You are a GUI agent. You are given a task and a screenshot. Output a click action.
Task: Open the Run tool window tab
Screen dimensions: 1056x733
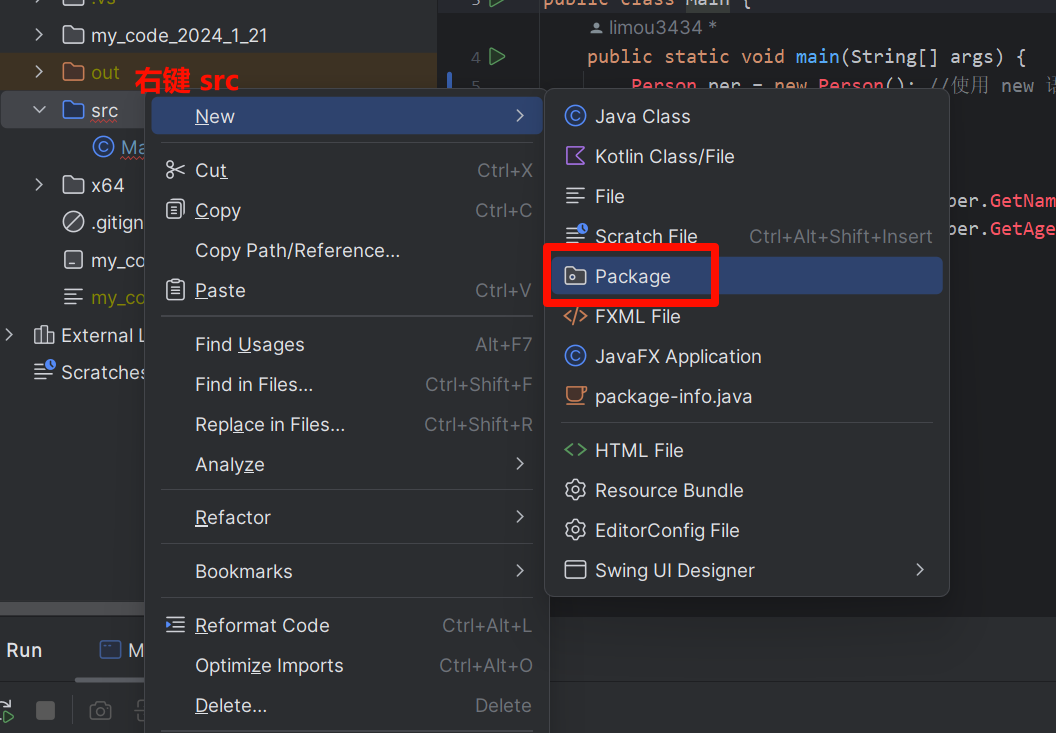pos(24,651)
